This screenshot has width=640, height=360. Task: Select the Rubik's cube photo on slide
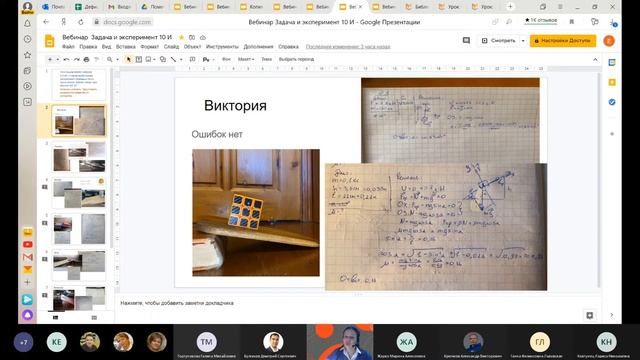pyautogui.click(x=256, y=213)
